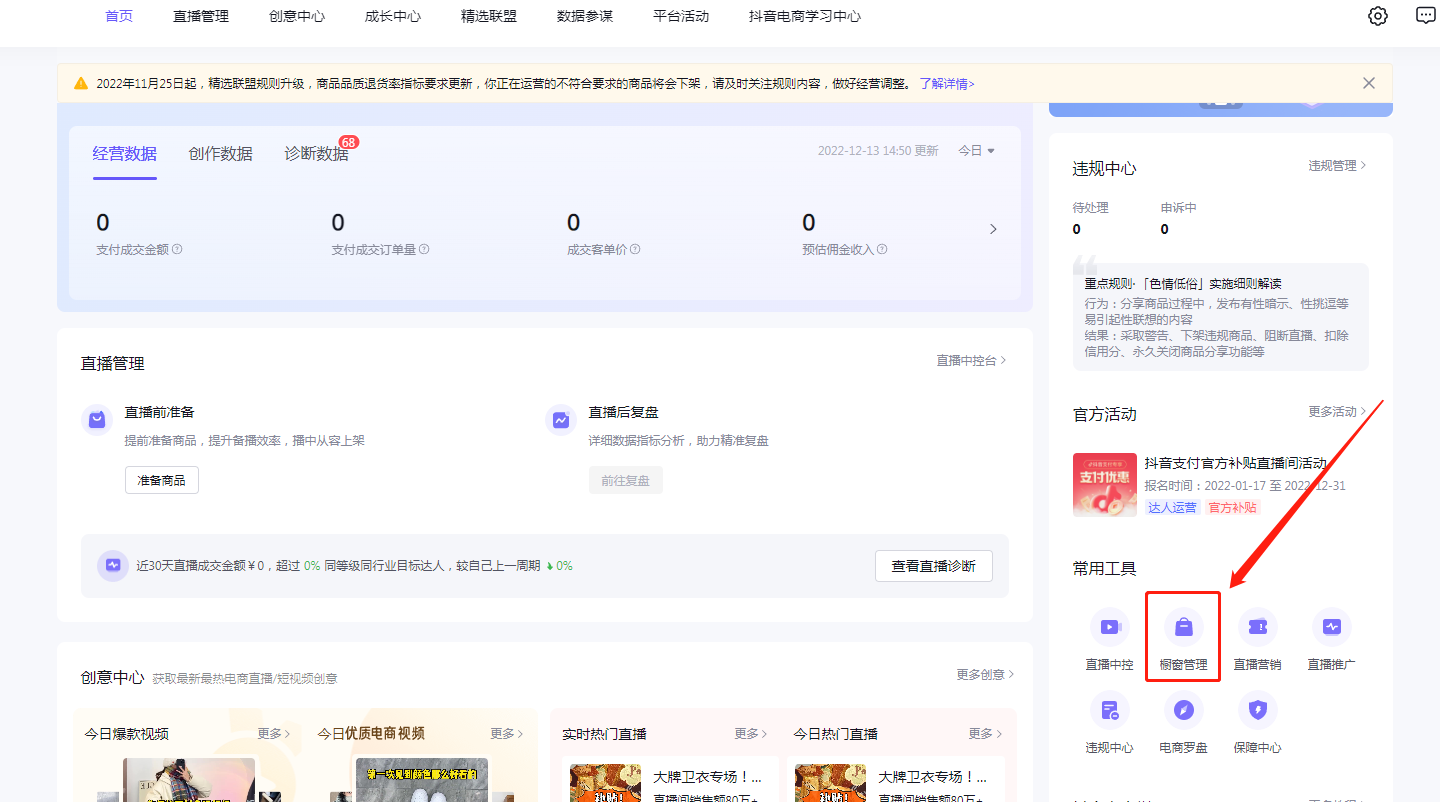1440x802 pixels.
Task: Show next metrics with right arrow
Action: point(993,229)
